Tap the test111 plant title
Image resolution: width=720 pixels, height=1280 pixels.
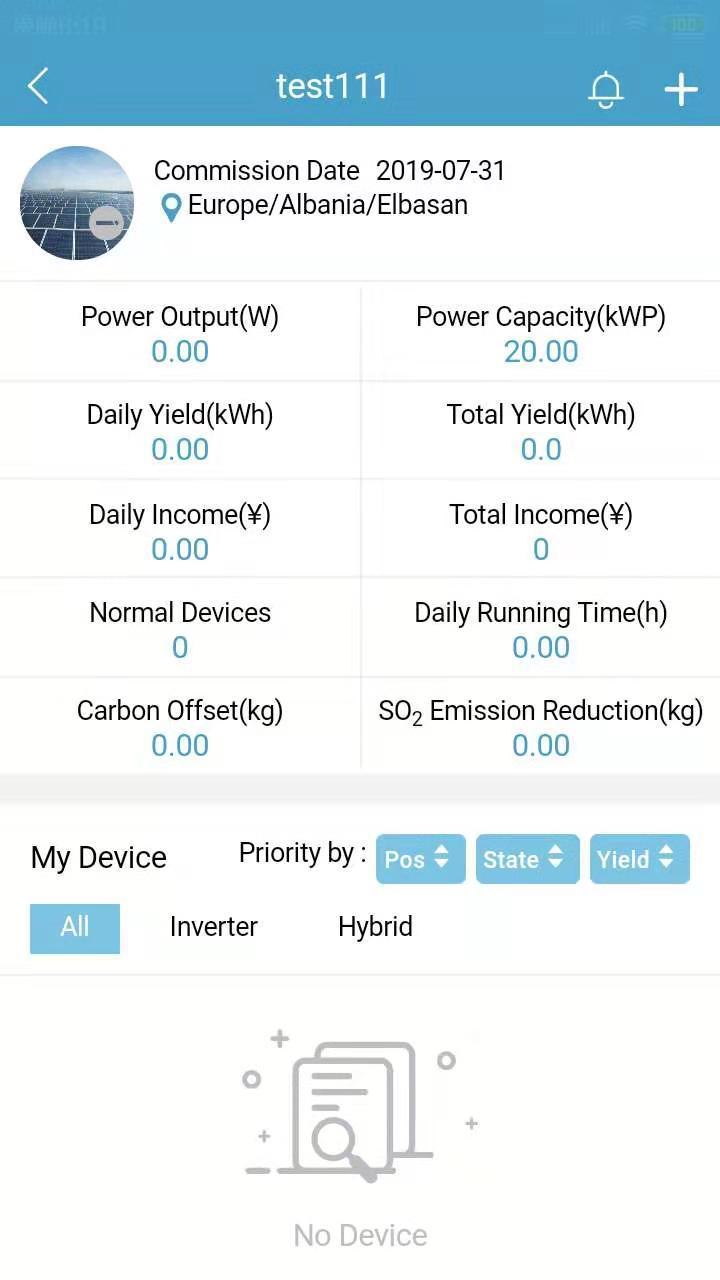pos(332,87)
